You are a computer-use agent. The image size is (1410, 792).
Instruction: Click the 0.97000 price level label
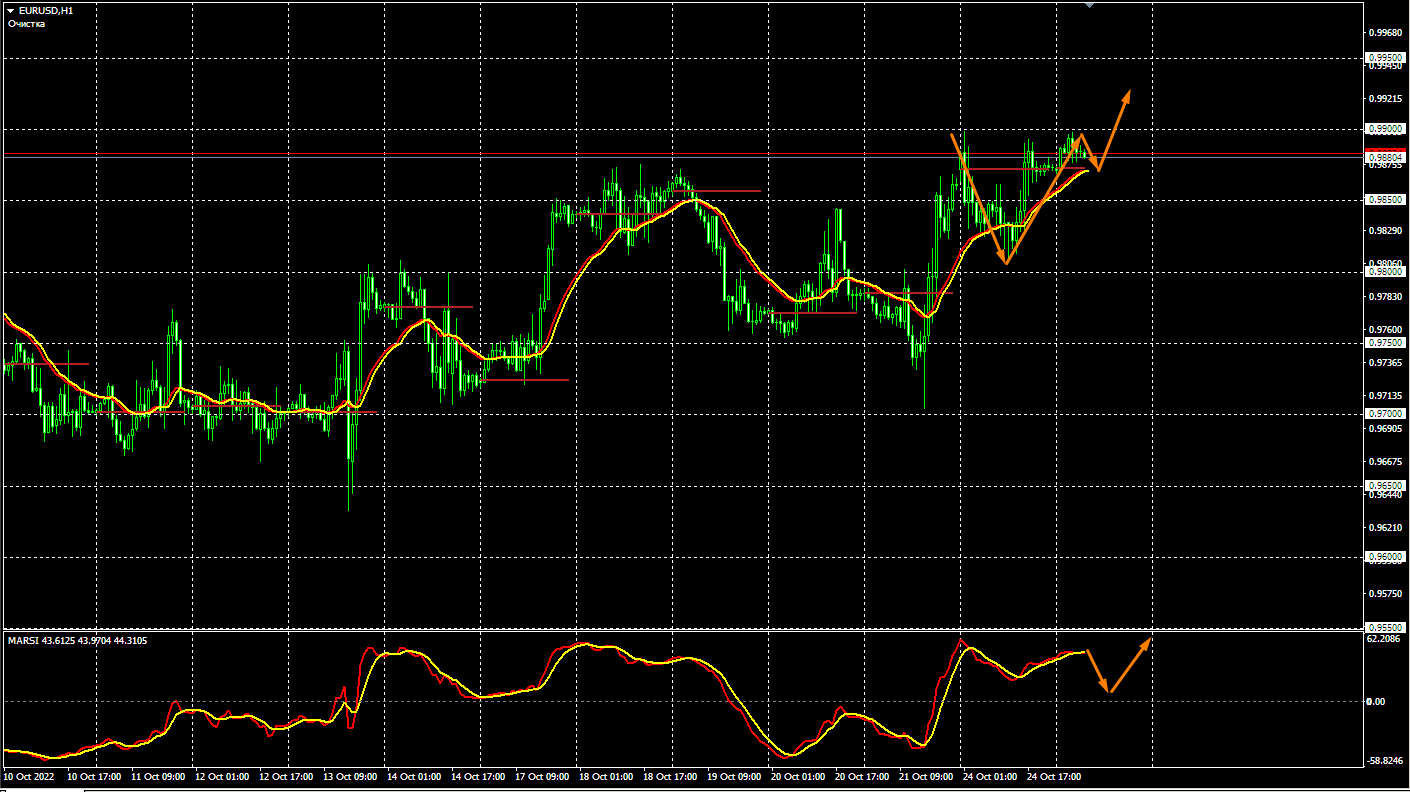tap(1385, 413)
